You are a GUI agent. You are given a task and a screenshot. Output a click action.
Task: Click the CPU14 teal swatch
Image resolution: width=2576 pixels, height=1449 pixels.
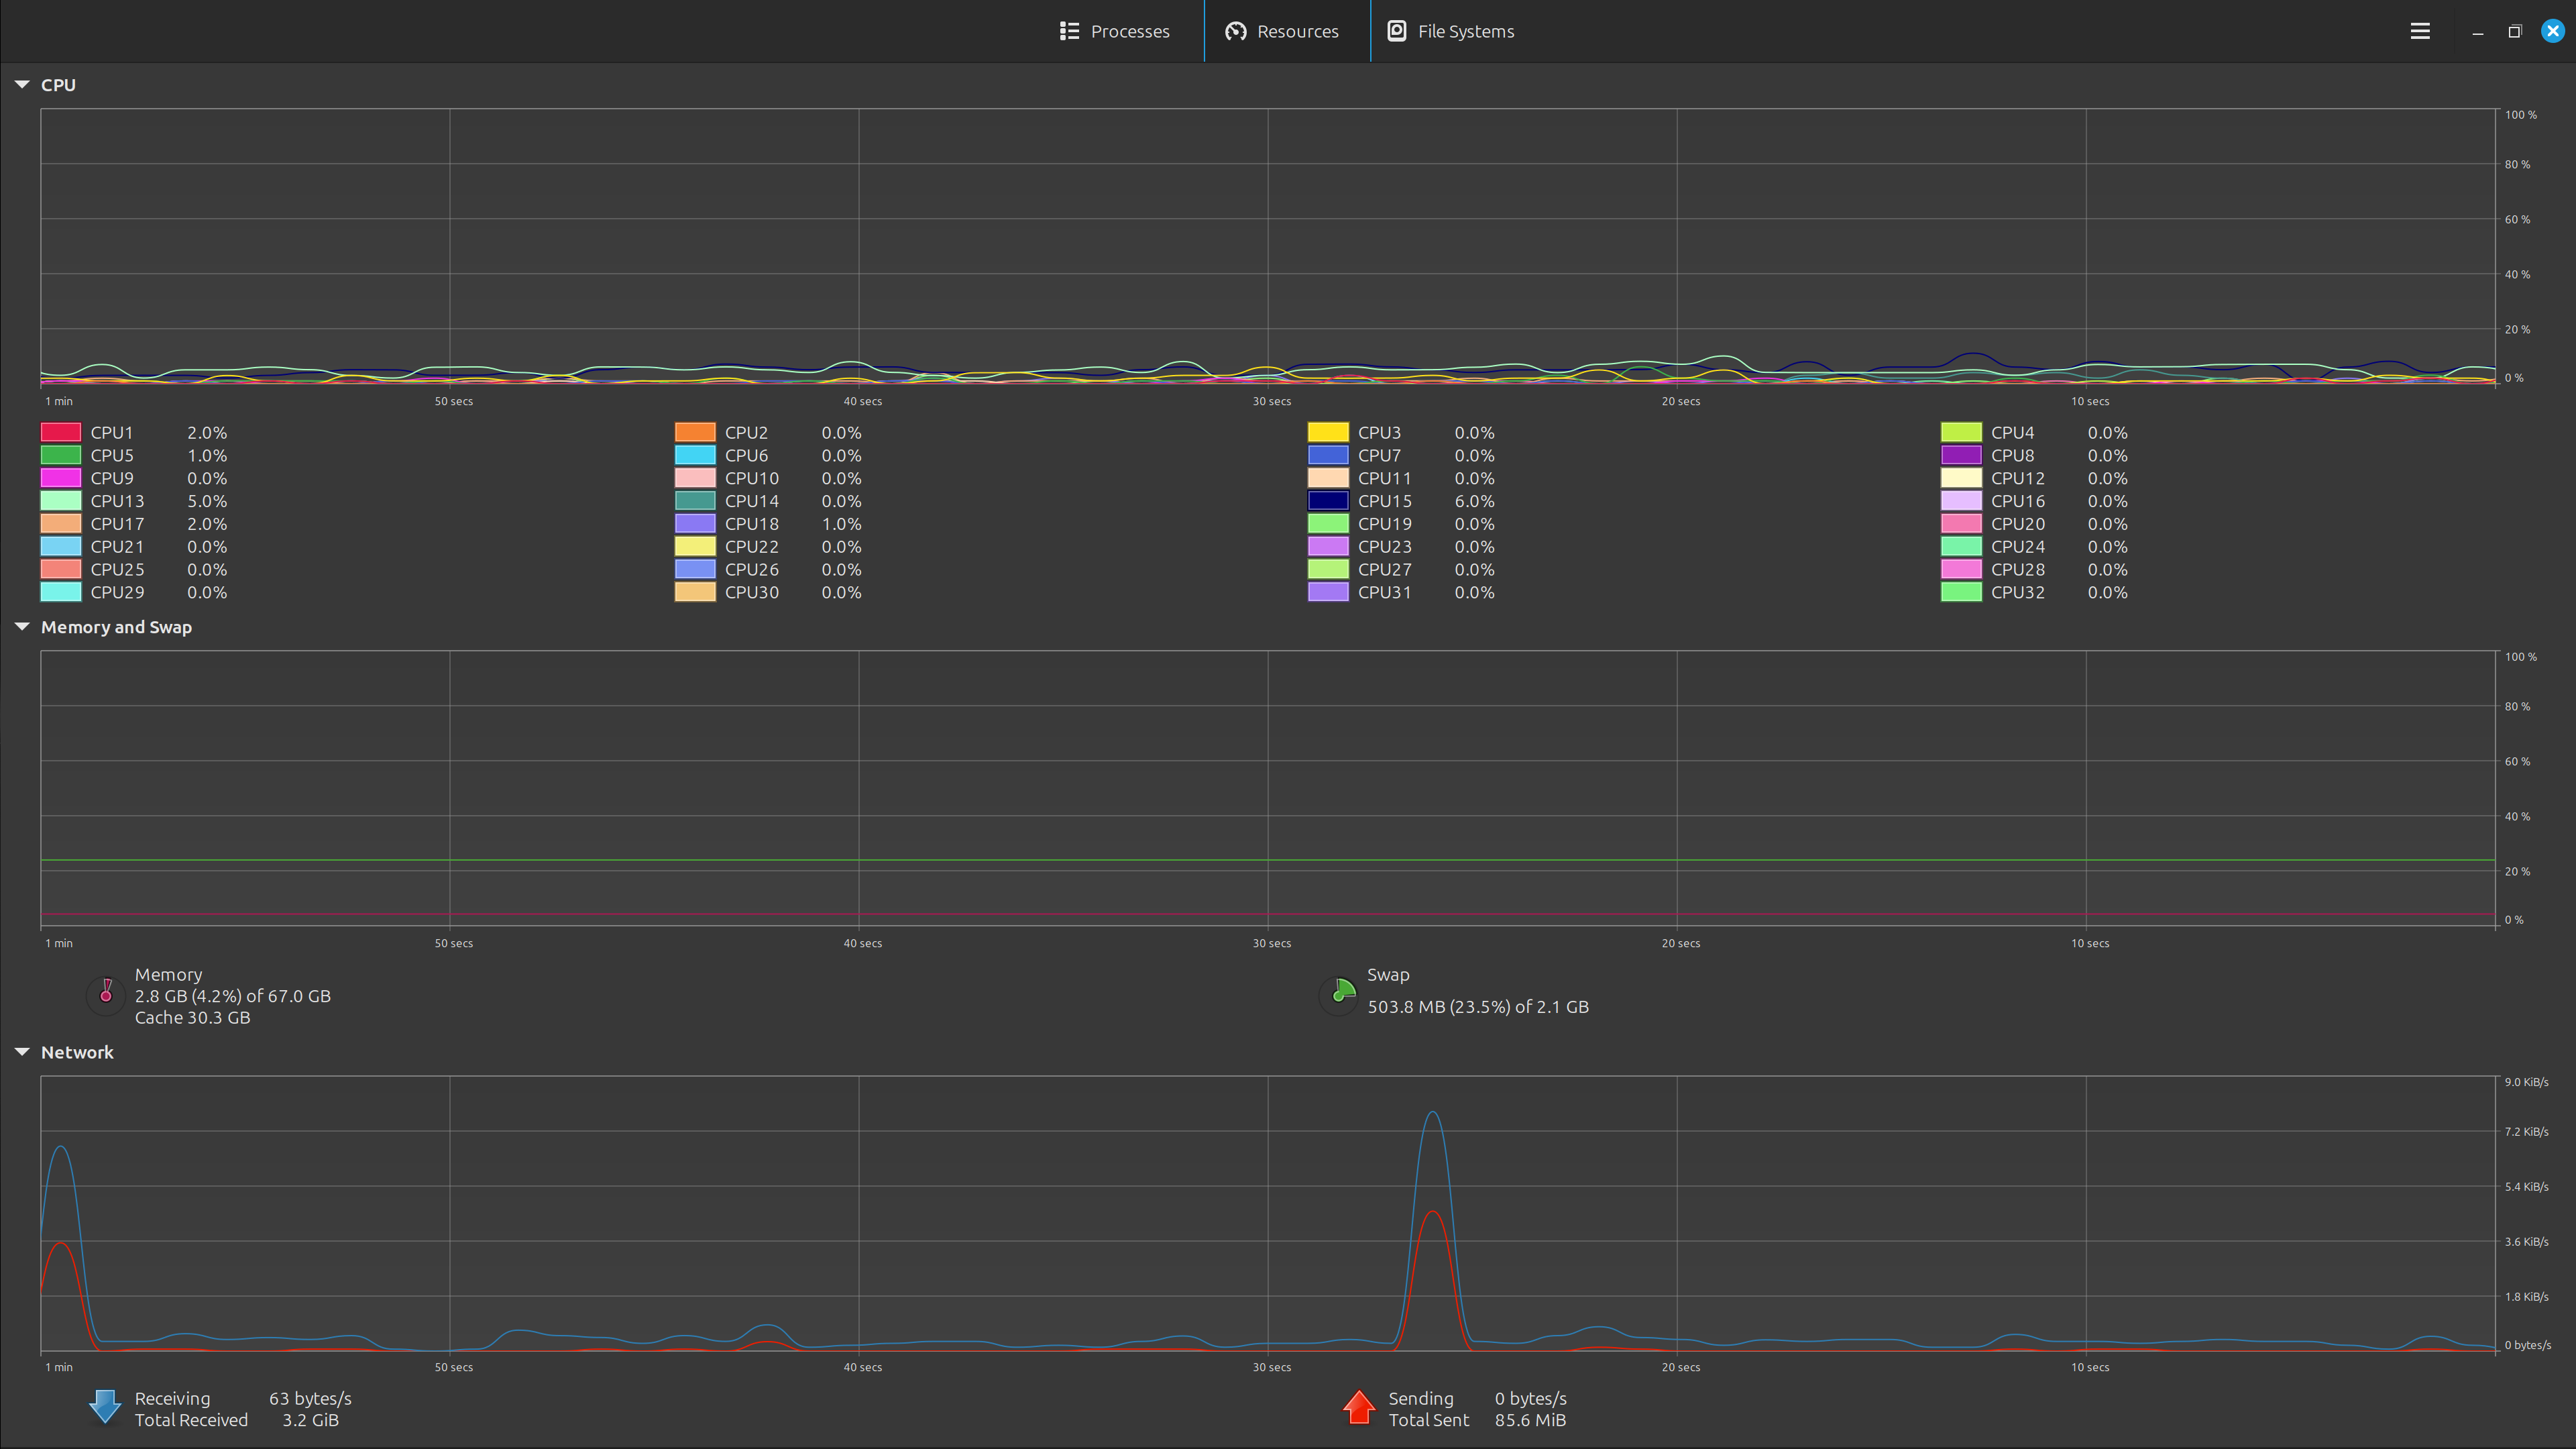(x=695, y=501)
